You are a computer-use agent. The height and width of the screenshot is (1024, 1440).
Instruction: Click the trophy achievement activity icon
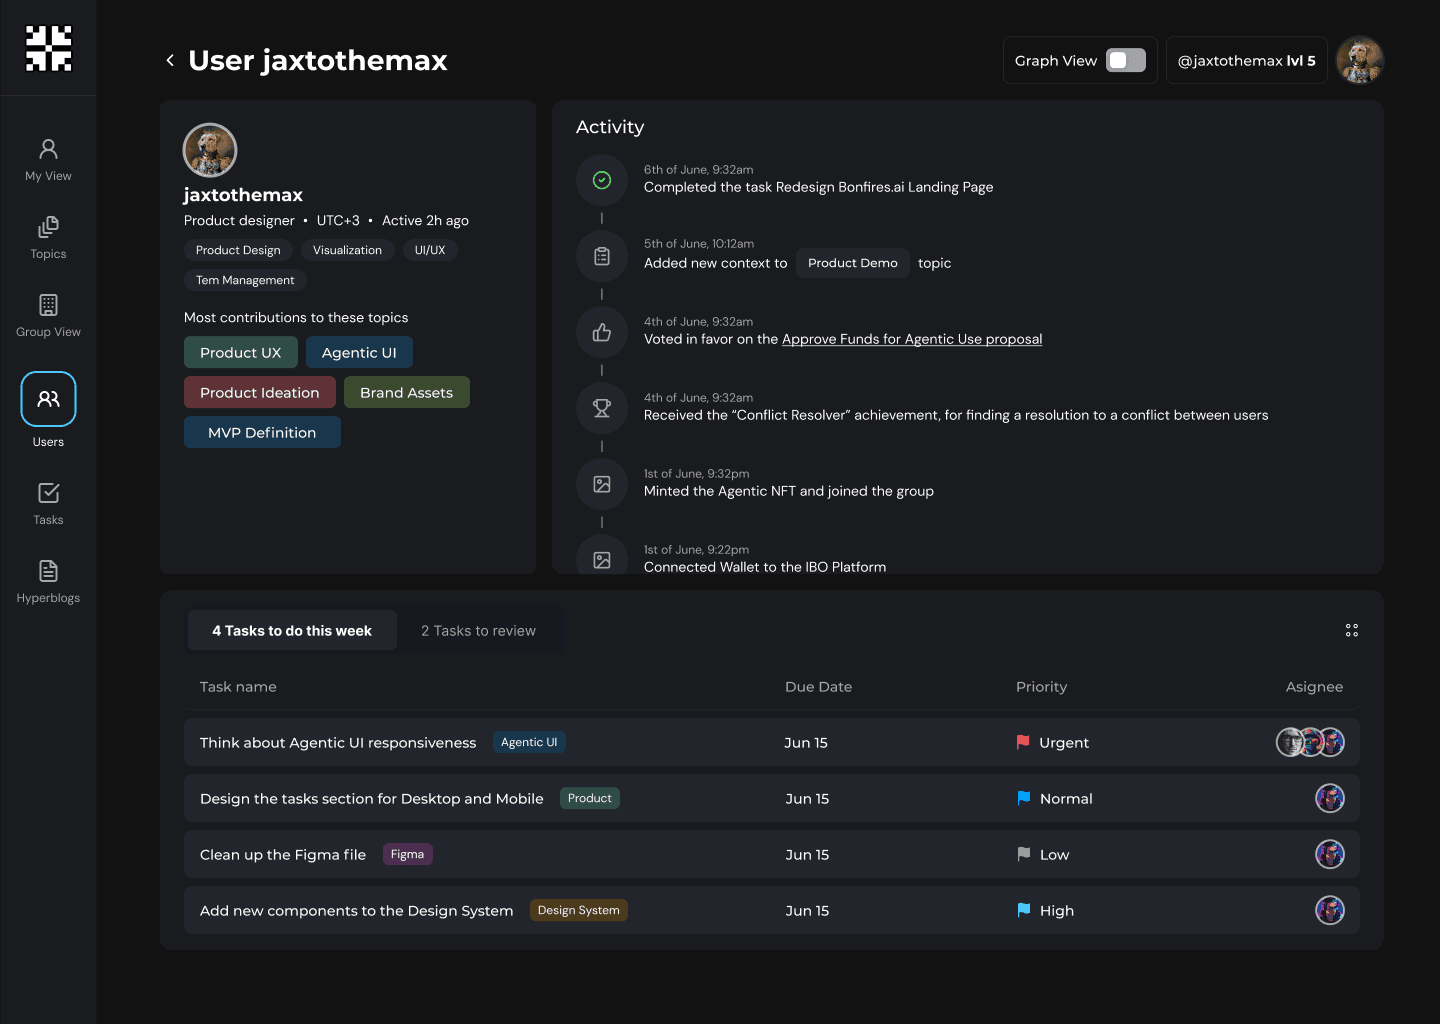coord(602,408)
